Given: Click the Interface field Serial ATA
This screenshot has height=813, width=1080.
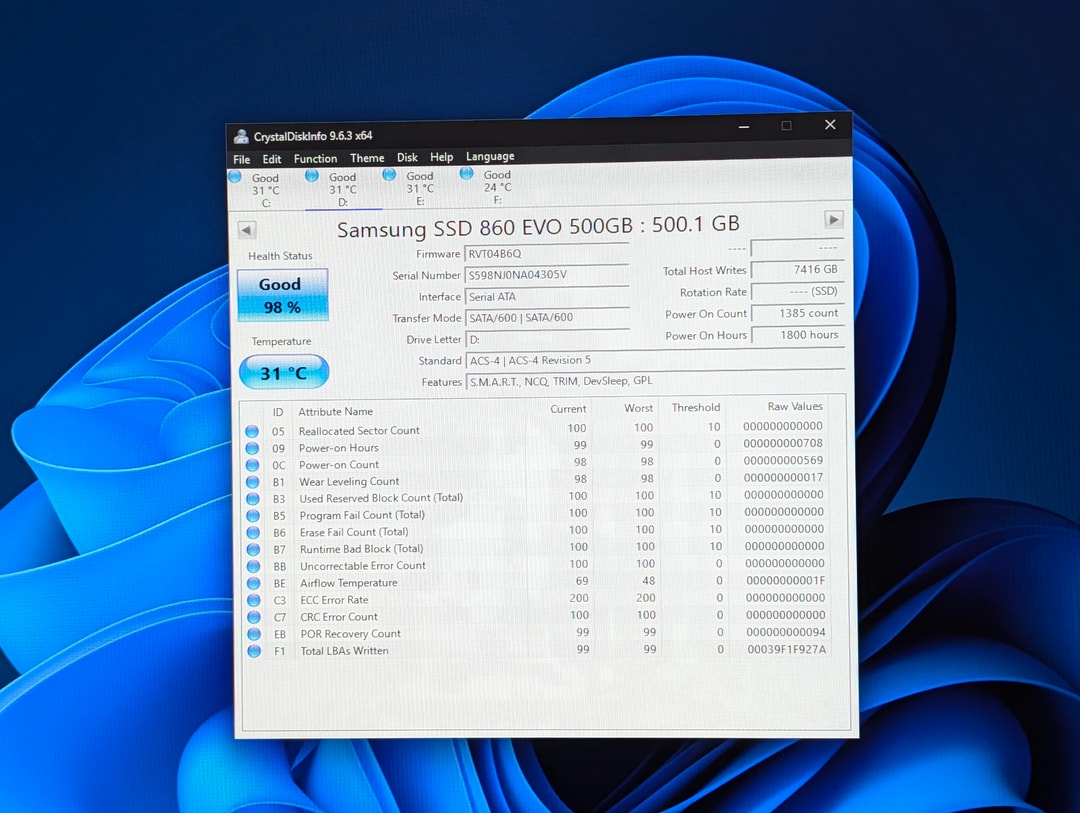Looking at the screenshot, I should 548,296.
